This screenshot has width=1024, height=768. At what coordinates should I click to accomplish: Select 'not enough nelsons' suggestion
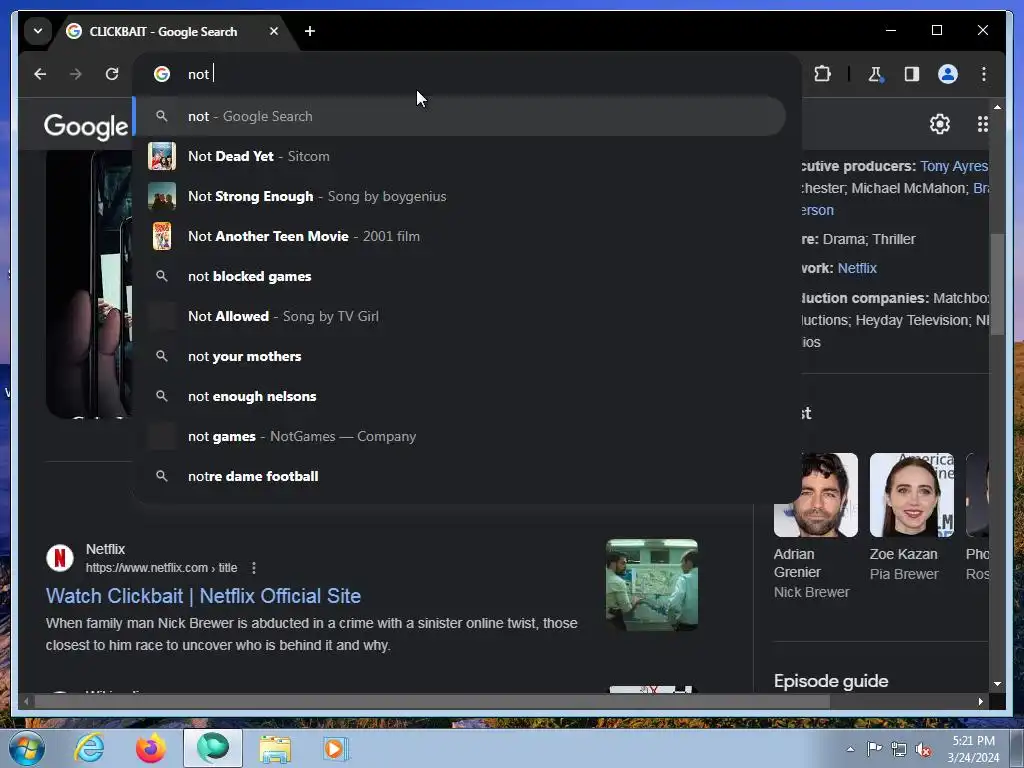[459, 396]
